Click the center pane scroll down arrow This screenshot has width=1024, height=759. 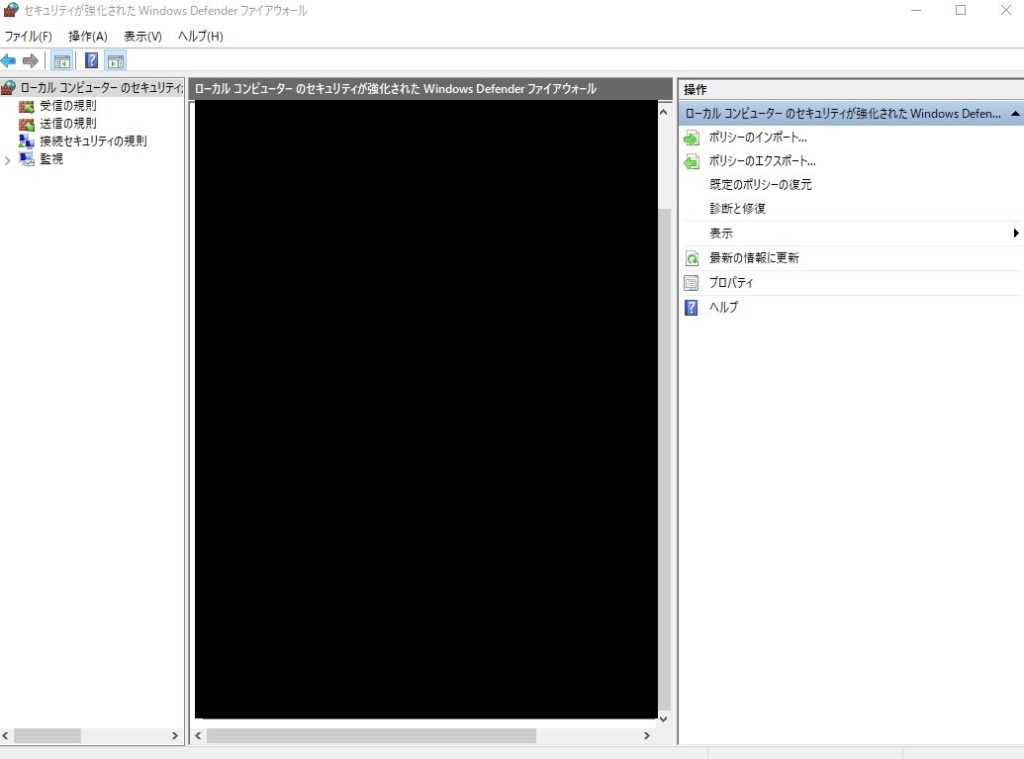[664, 719]
